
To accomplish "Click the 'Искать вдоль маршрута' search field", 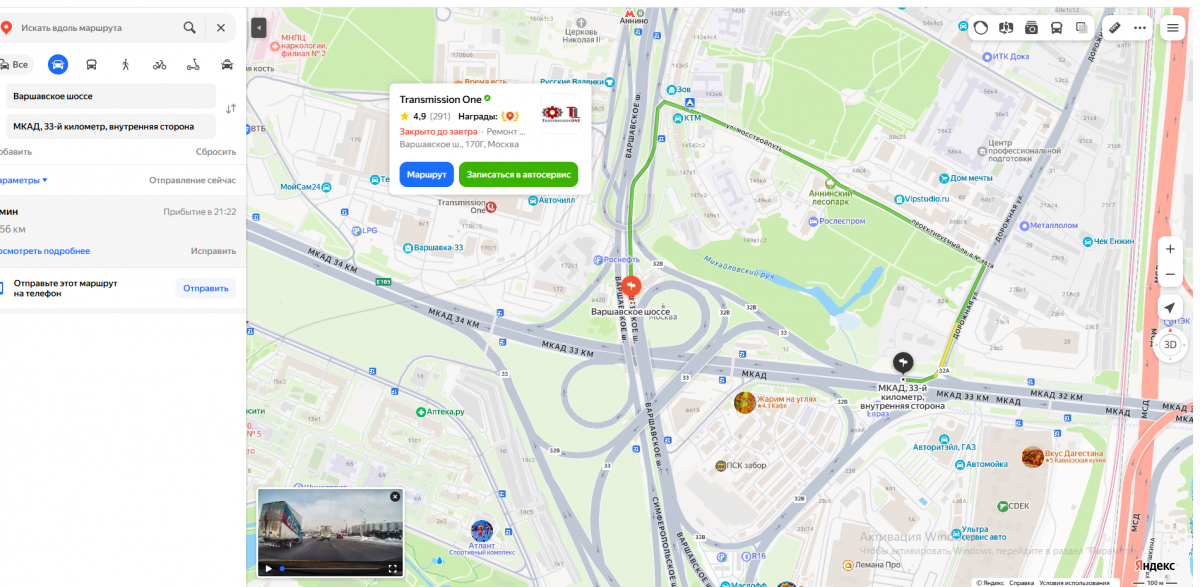I will [95, 28].
